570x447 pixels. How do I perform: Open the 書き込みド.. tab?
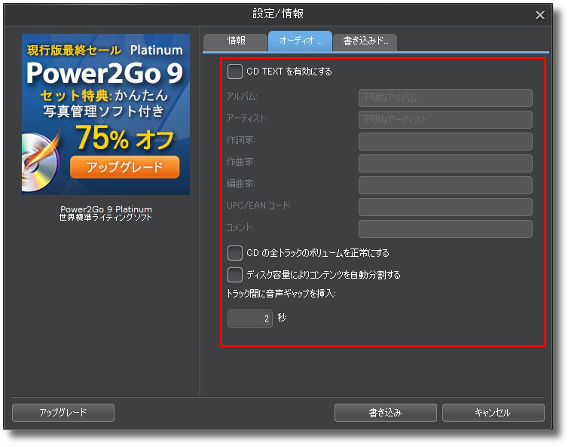(x=365, y=41)
